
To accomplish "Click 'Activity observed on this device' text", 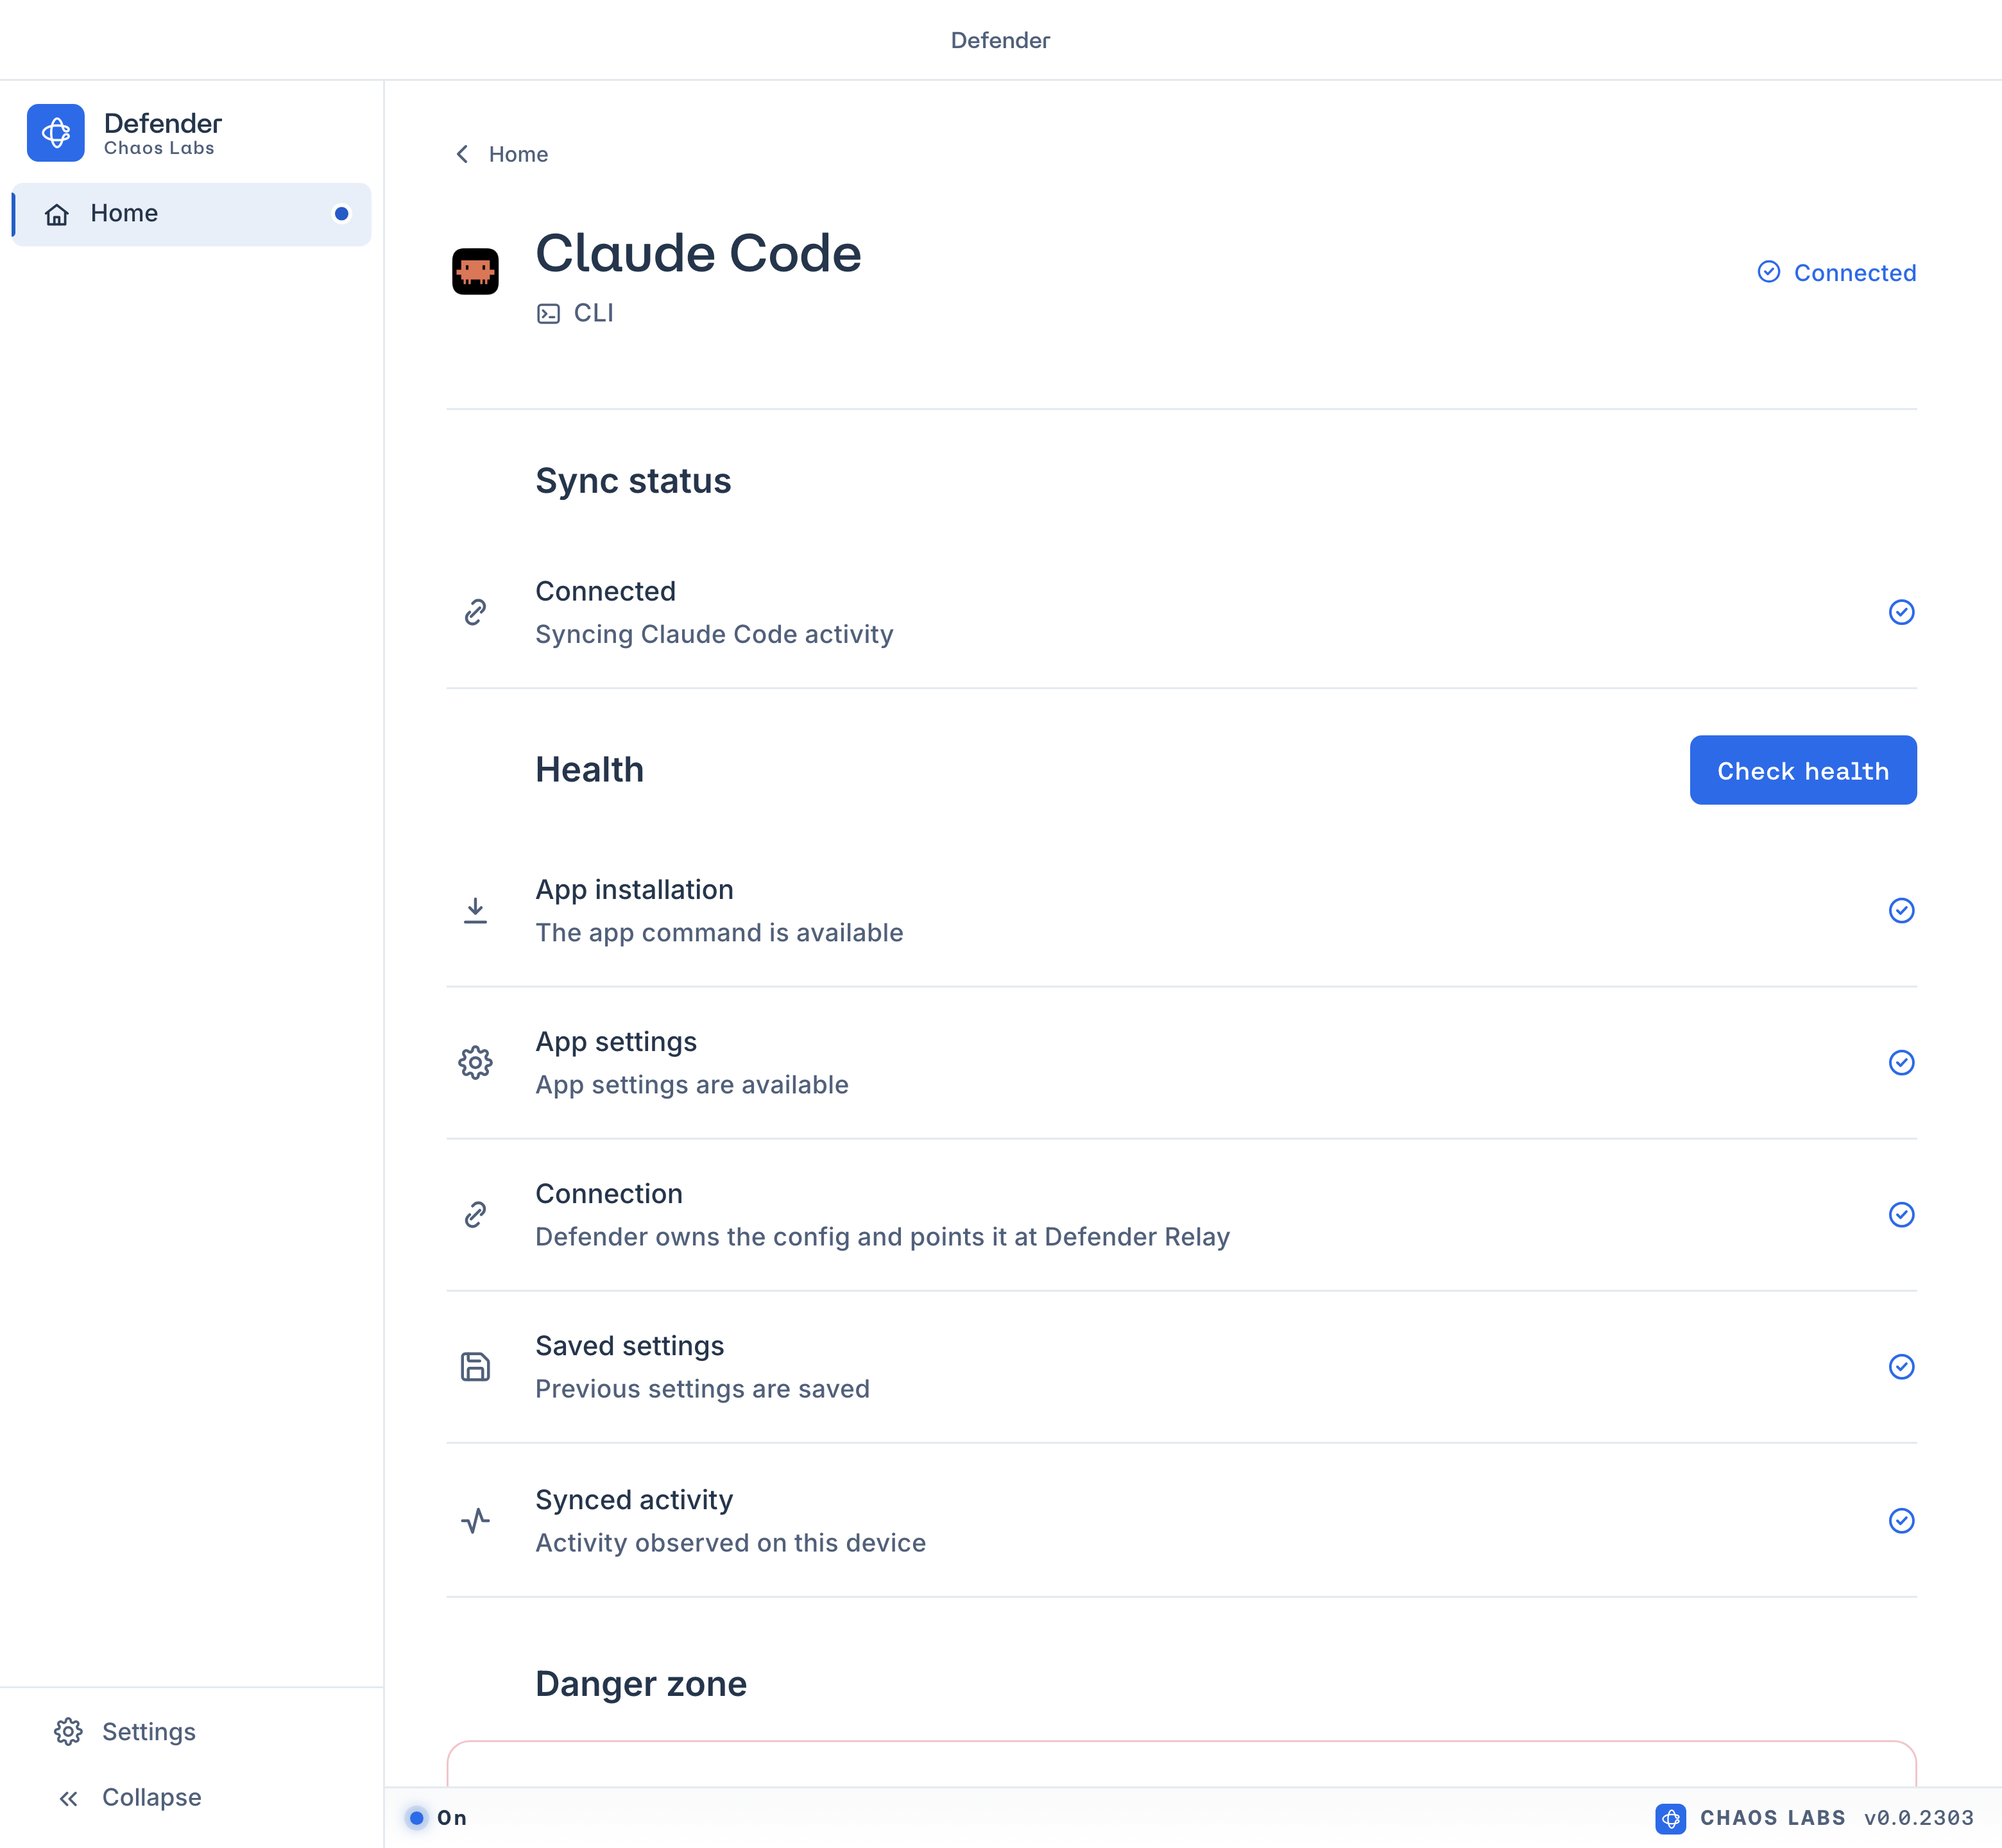I will click(730, 1543).
